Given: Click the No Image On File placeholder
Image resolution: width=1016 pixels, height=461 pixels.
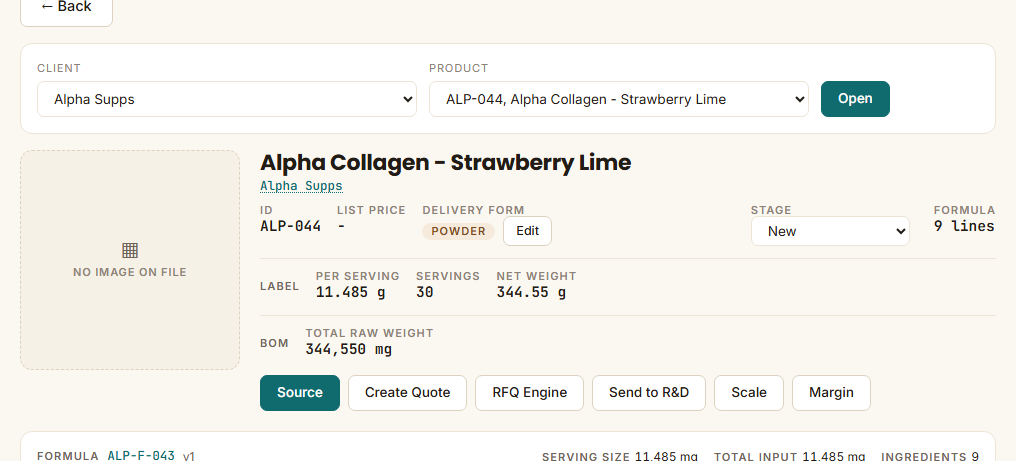Looking at the screenshot, I should click(130, 260).
